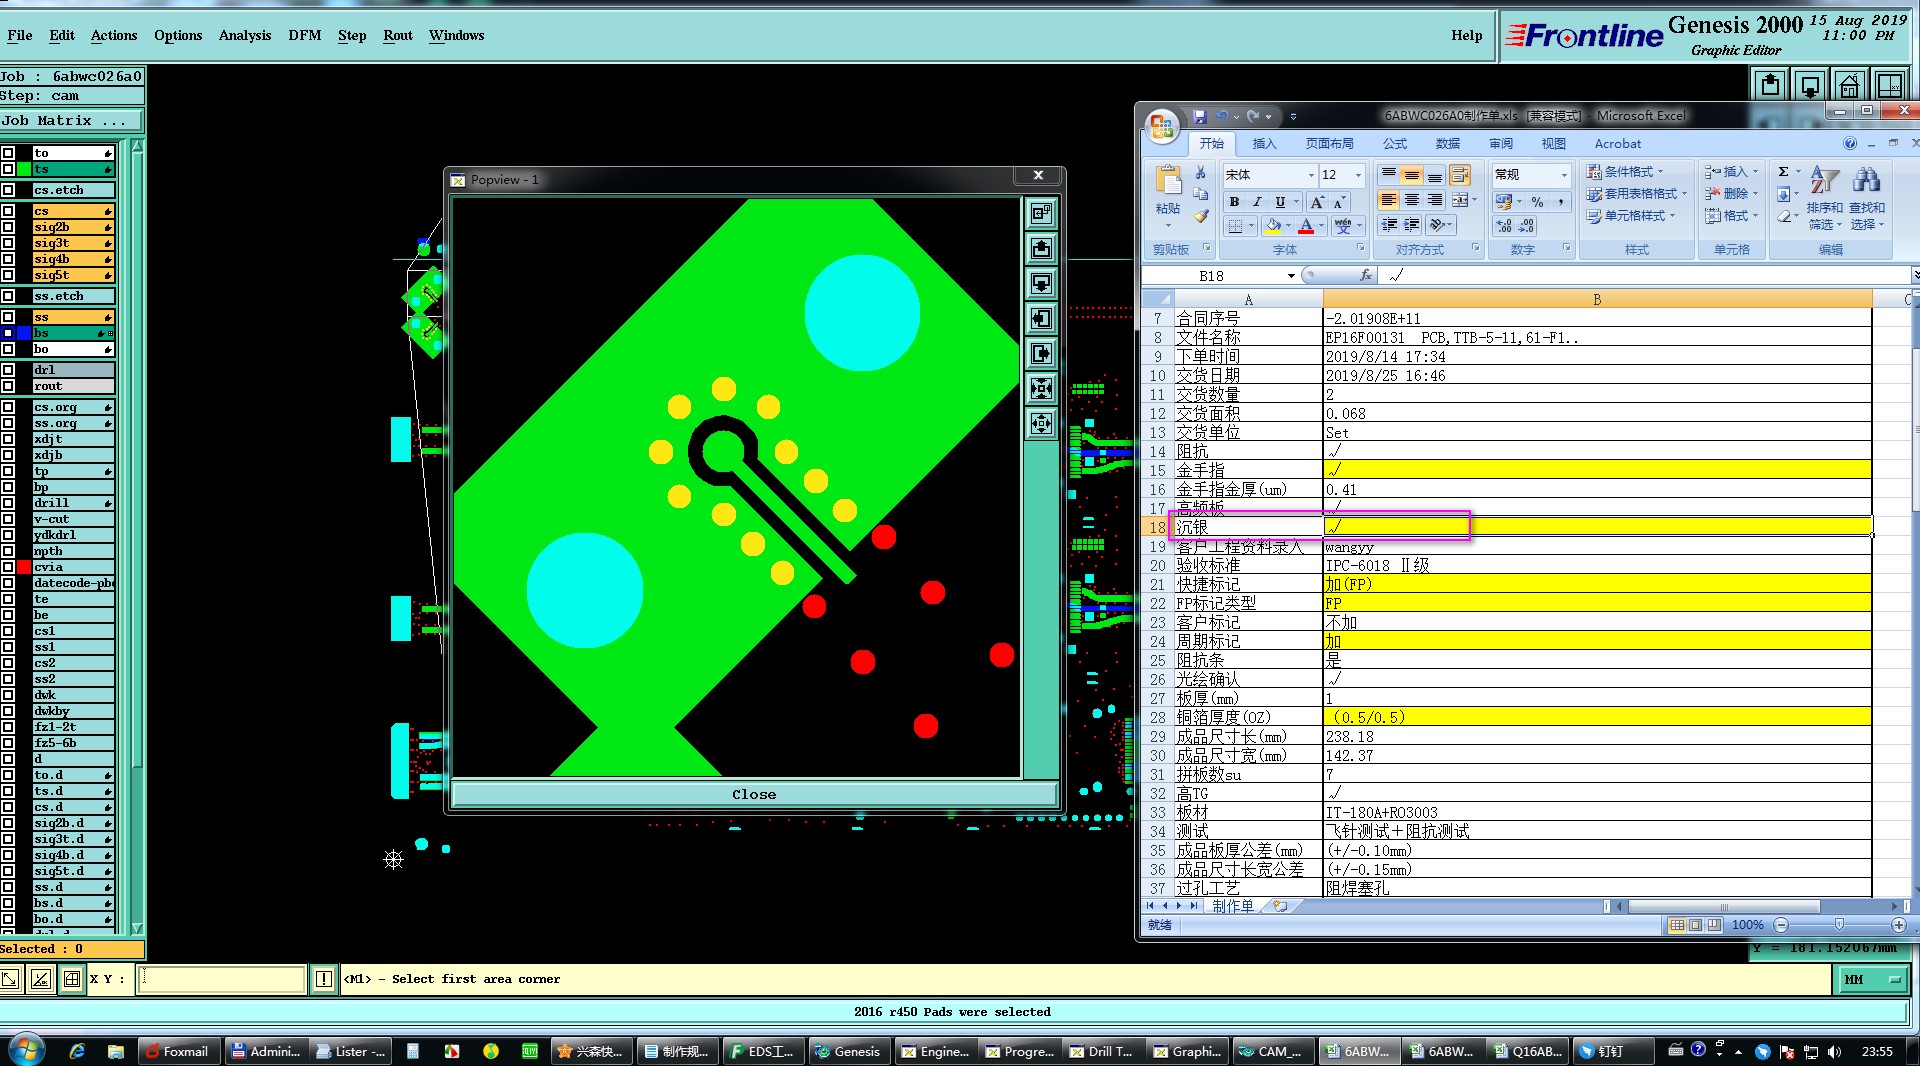Toggle the checkbox for layer cvia

8,567
